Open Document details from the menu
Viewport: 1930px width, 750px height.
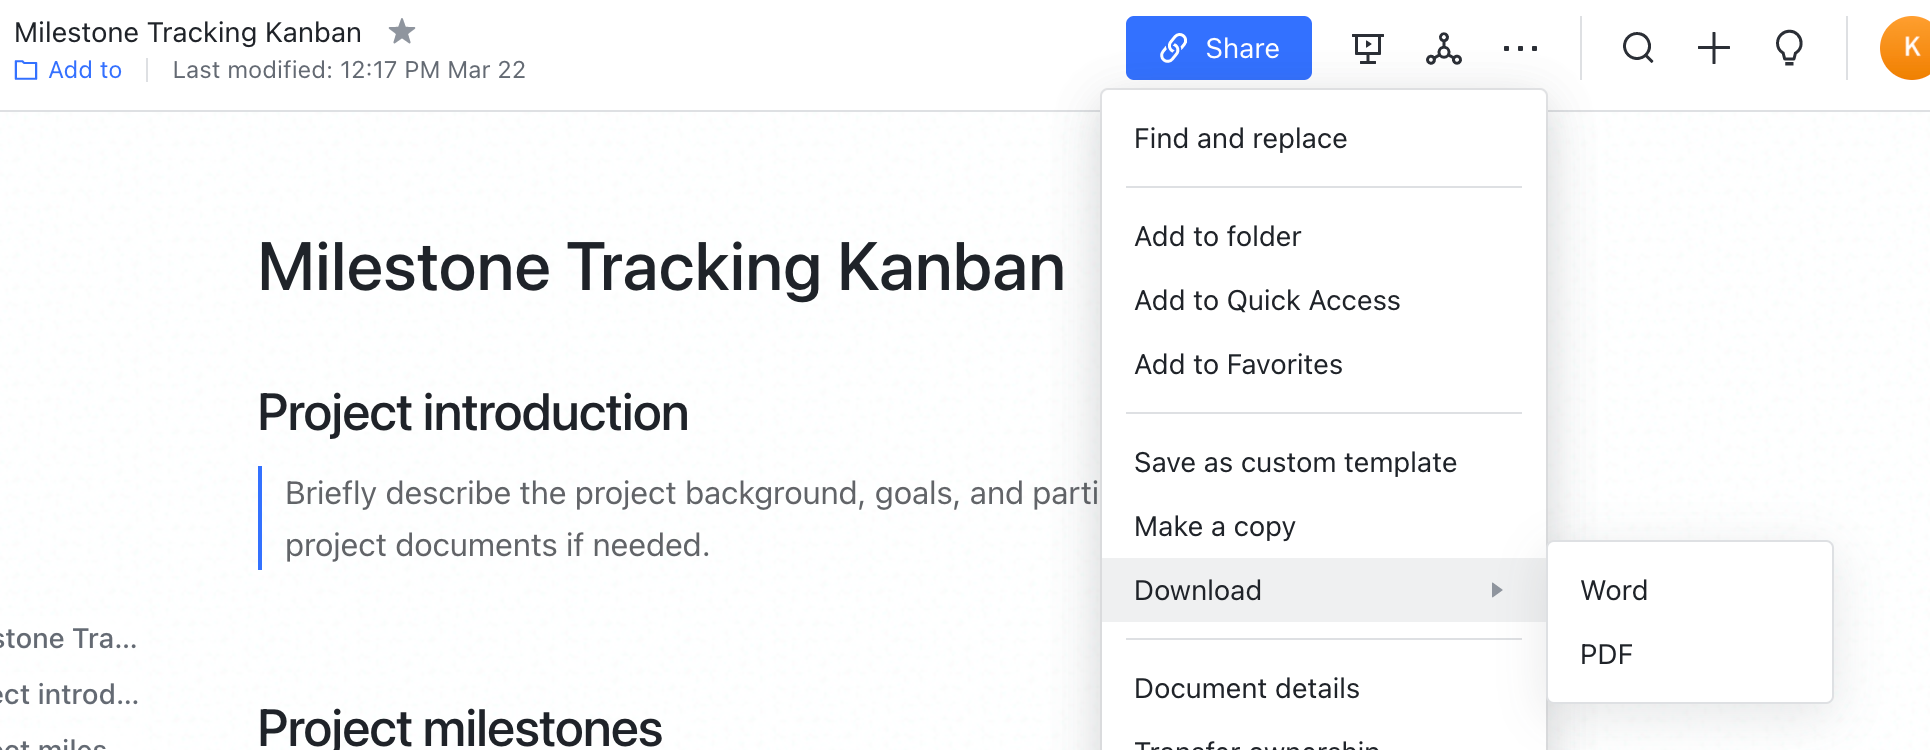pyautogui.click(x=1246, y=688)
